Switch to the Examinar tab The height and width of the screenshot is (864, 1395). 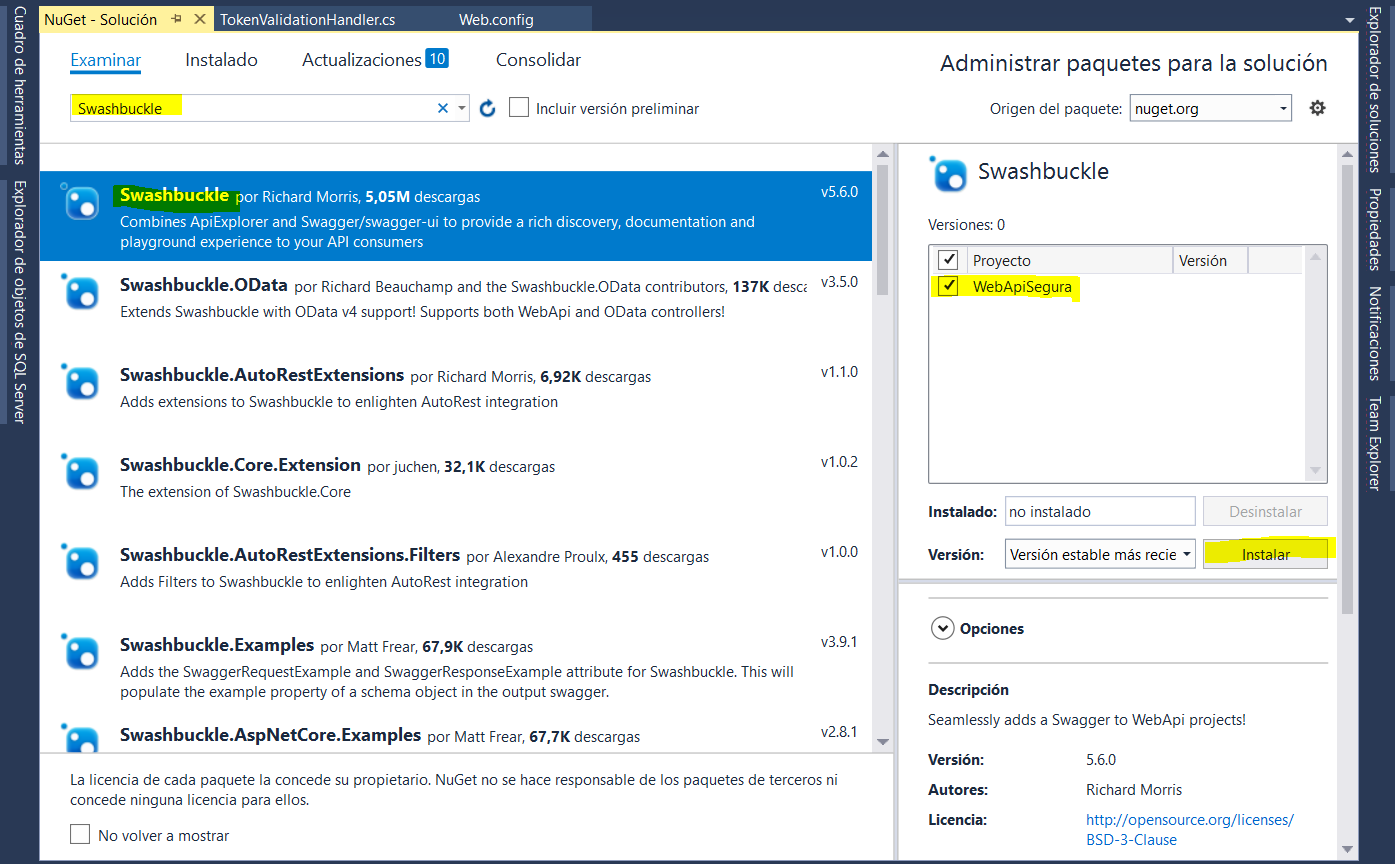tap(105, 60)
